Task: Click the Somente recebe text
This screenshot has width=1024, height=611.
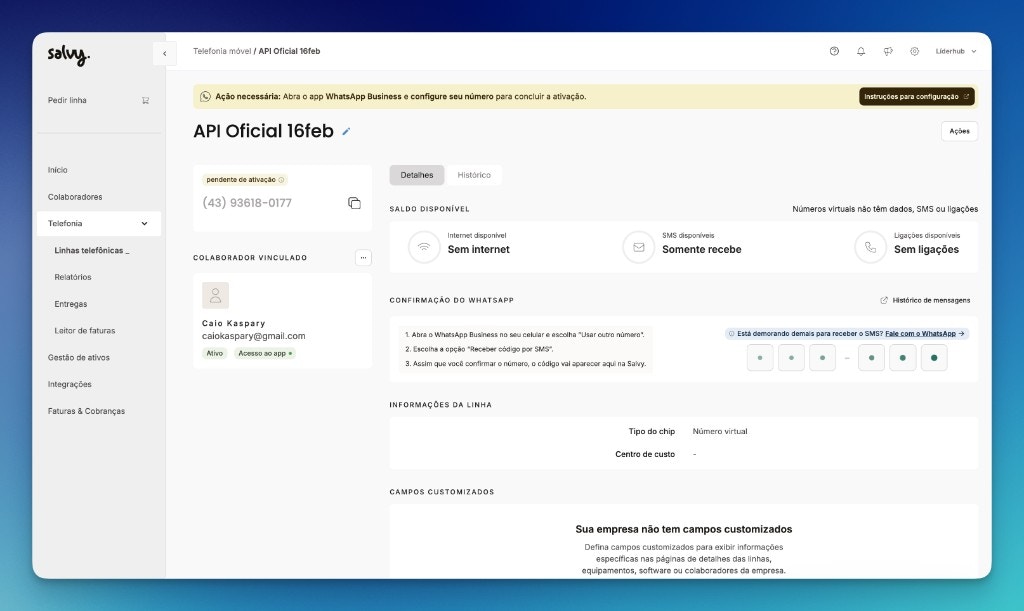Action: [x=701, y=249]
